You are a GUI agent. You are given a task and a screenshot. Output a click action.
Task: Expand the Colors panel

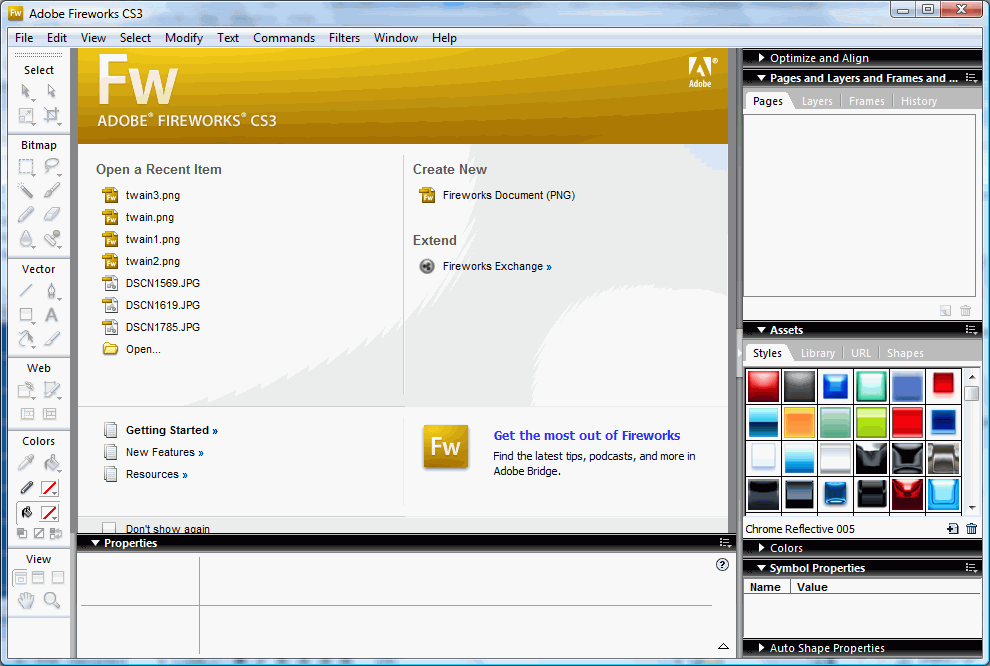[x=760, y=547]
